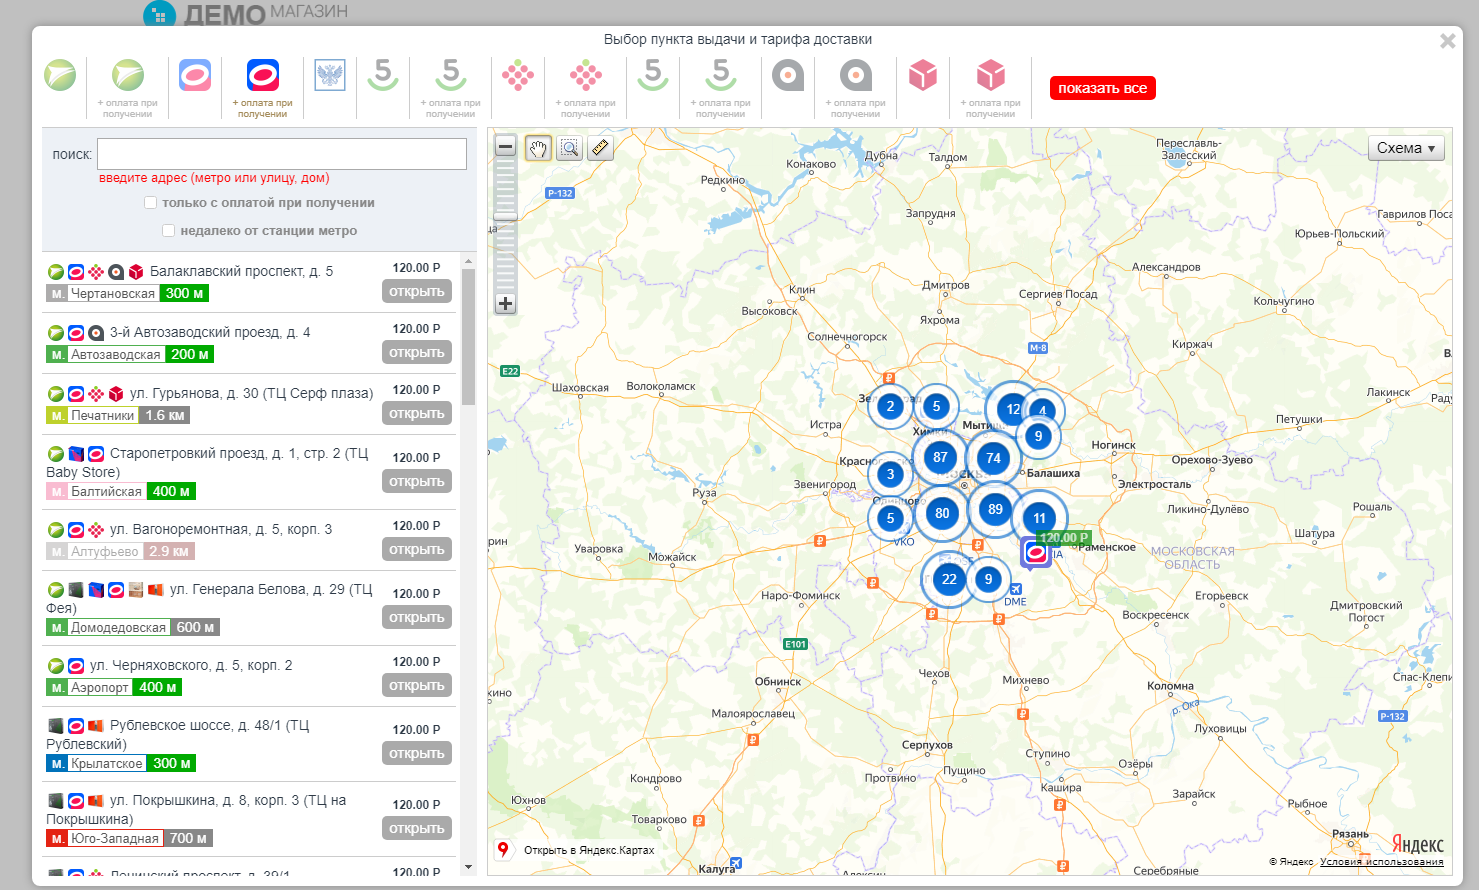The width and height of the screenshot is (1479, 890).
Task: Open pickup point ул. Покрышкина, д. 8
Action: coord(417,828)
